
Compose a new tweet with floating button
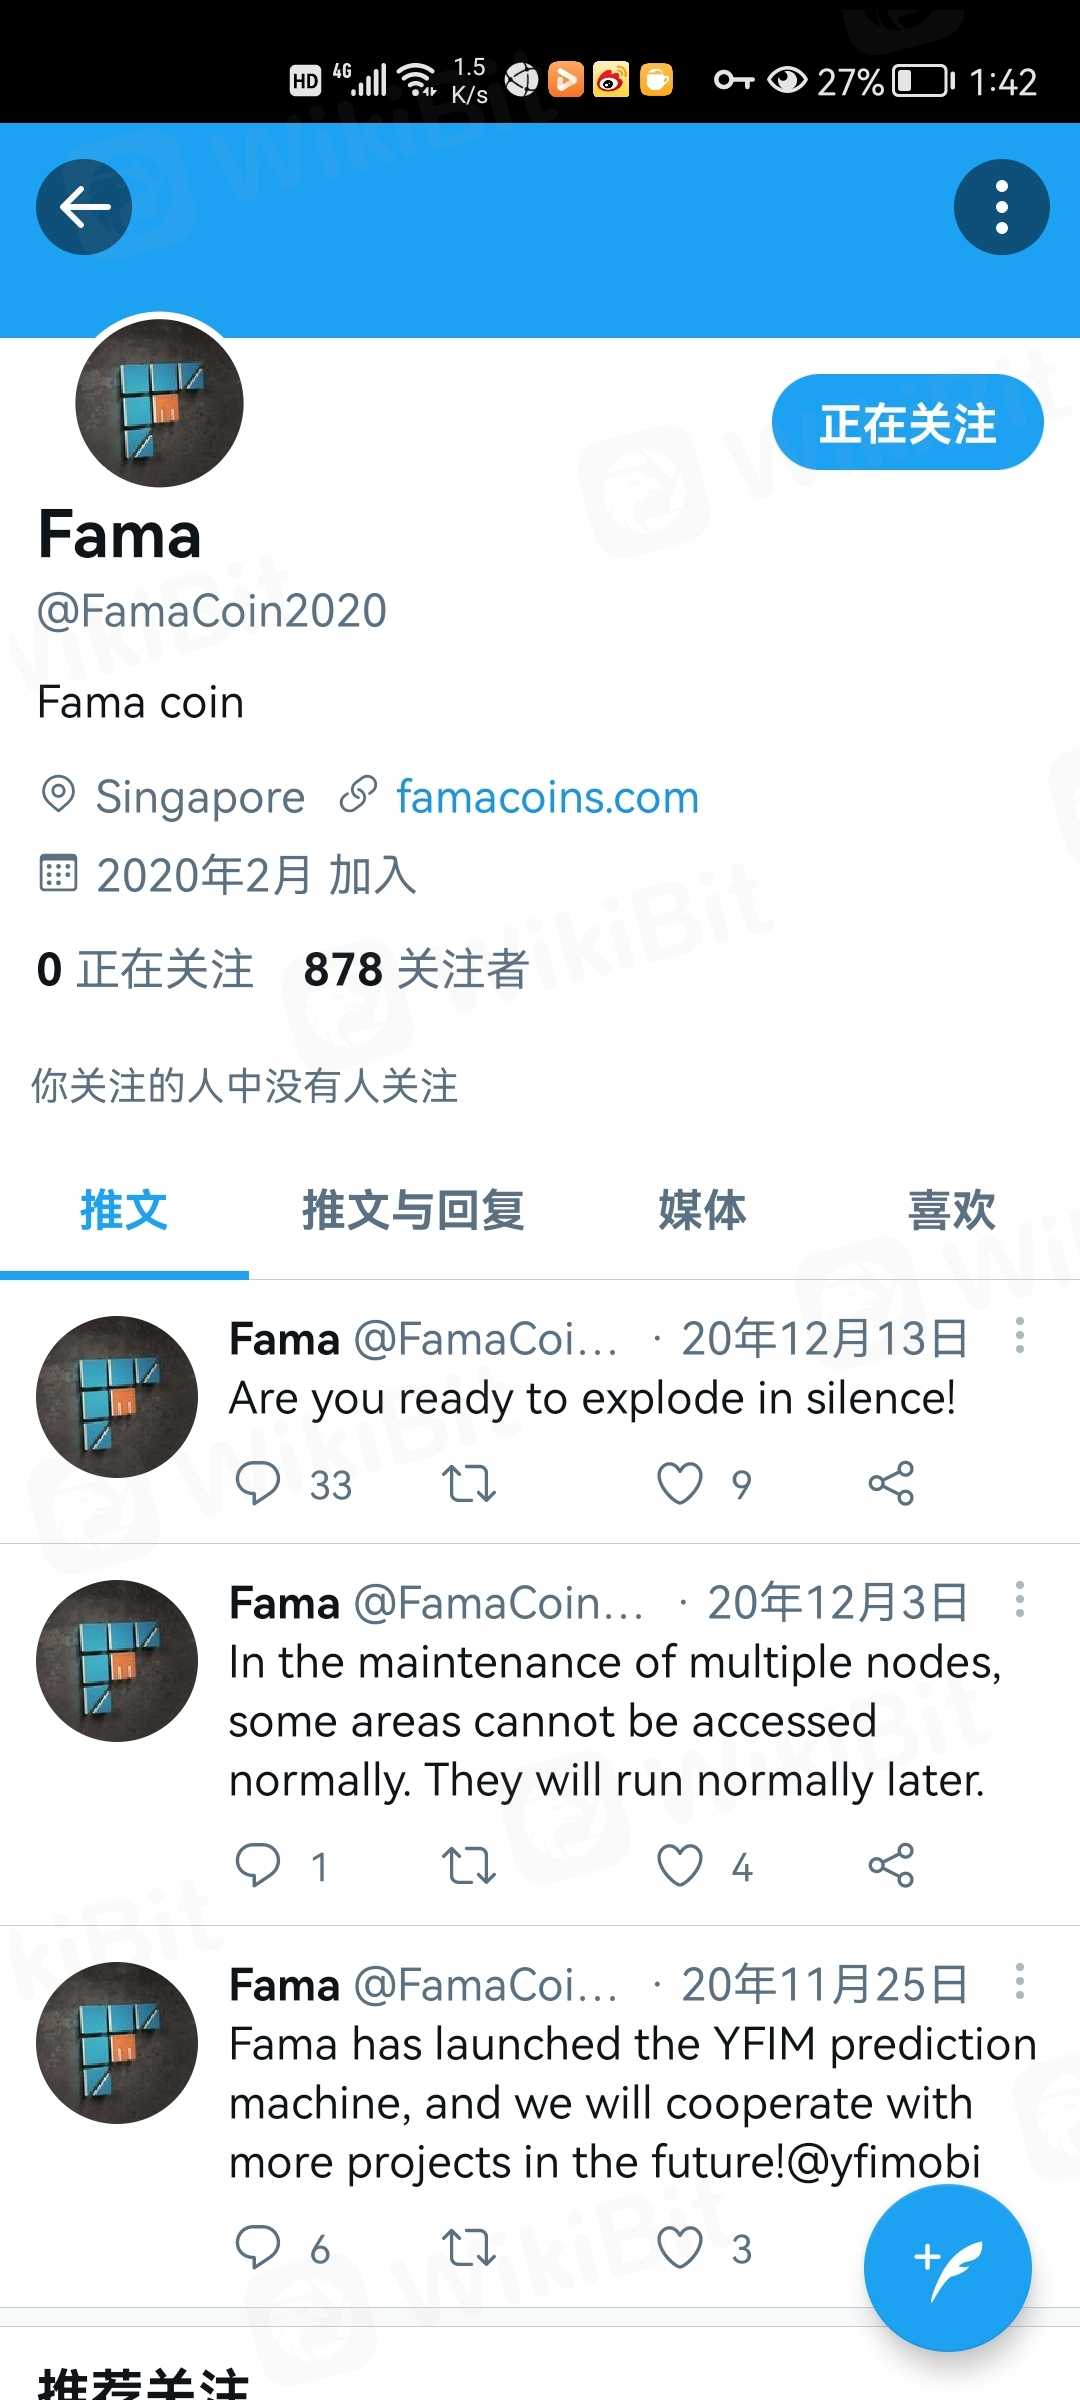947,2267
